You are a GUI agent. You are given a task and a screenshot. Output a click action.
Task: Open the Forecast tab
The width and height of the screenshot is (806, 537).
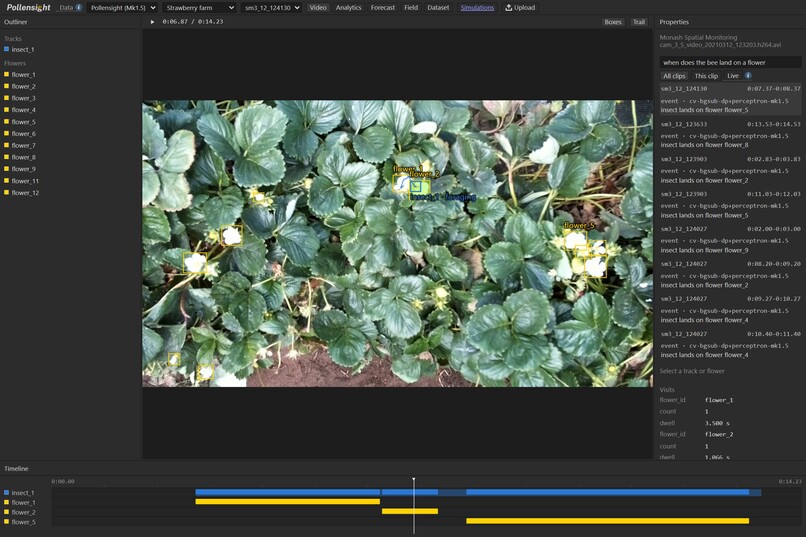pos(383,8)
